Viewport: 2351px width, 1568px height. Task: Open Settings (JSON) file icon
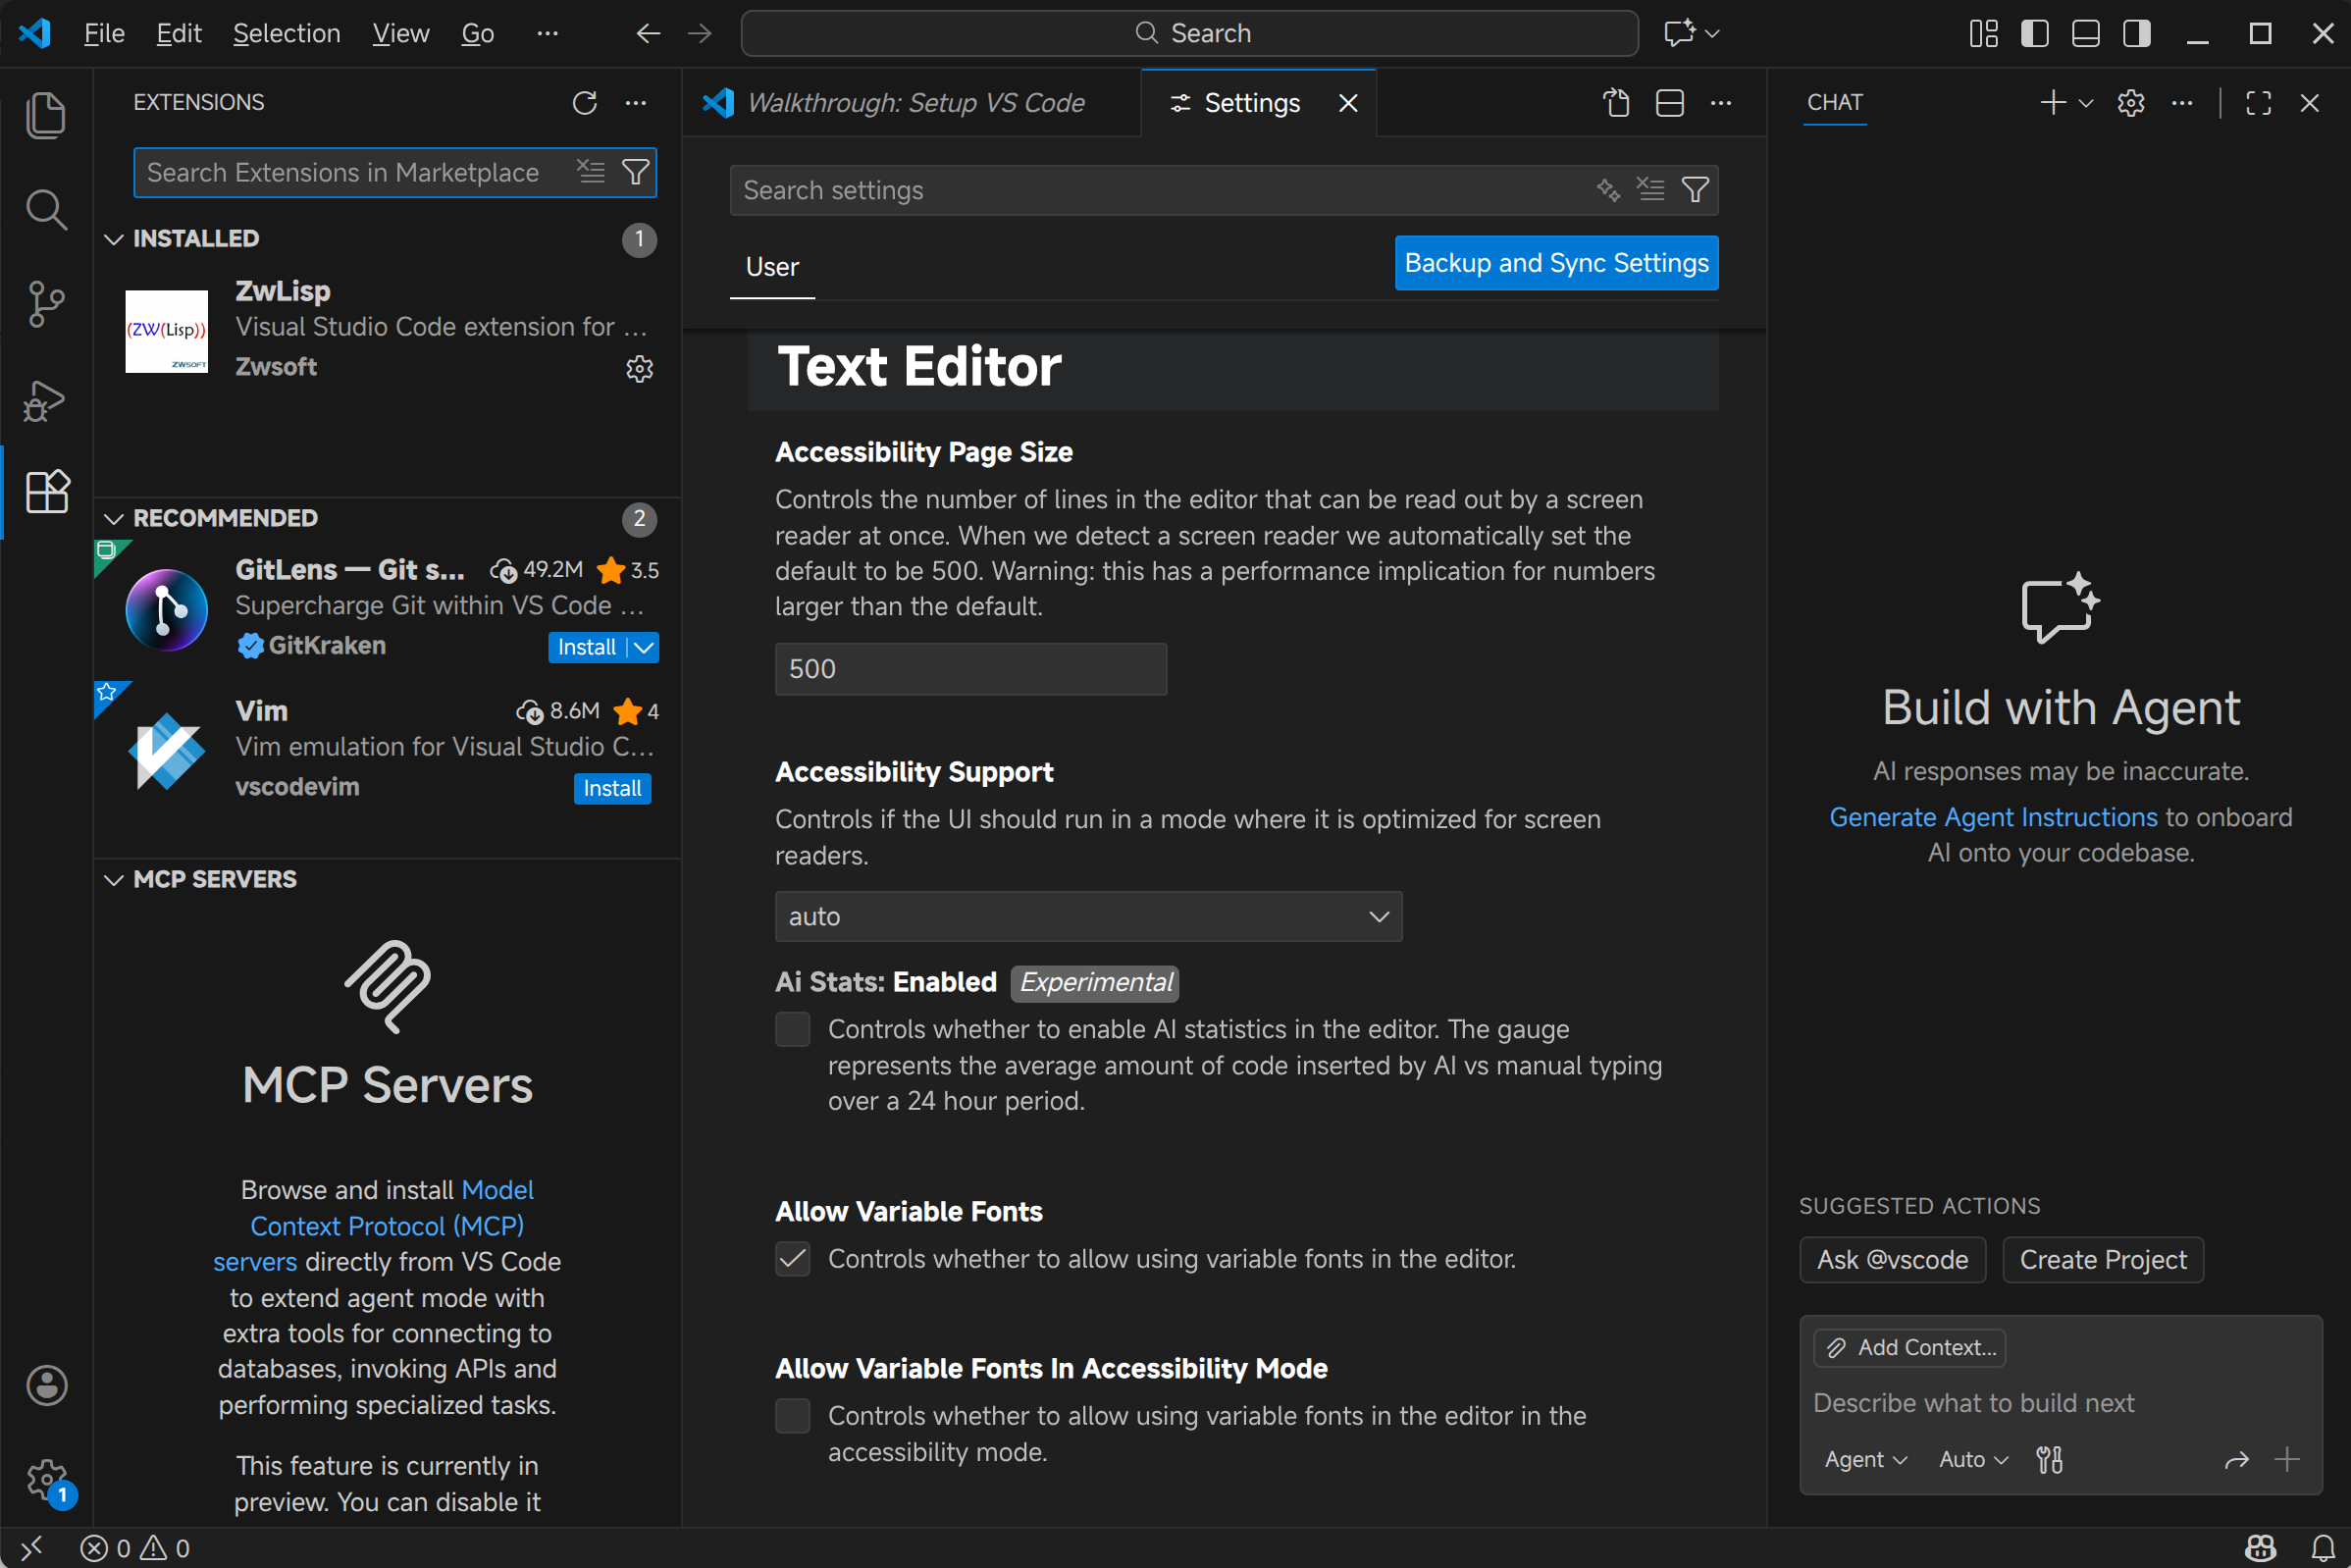[1616, 103]
